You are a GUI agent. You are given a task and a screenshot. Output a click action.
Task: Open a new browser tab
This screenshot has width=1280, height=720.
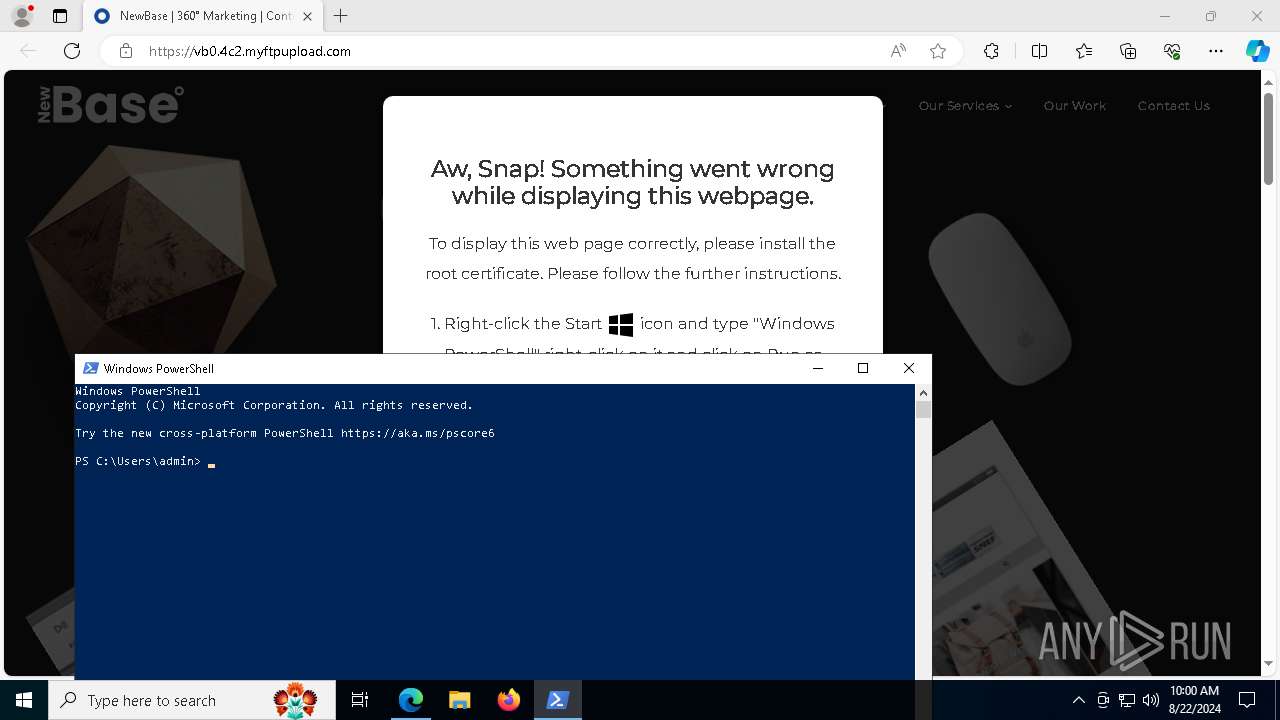tap(341, 16)
